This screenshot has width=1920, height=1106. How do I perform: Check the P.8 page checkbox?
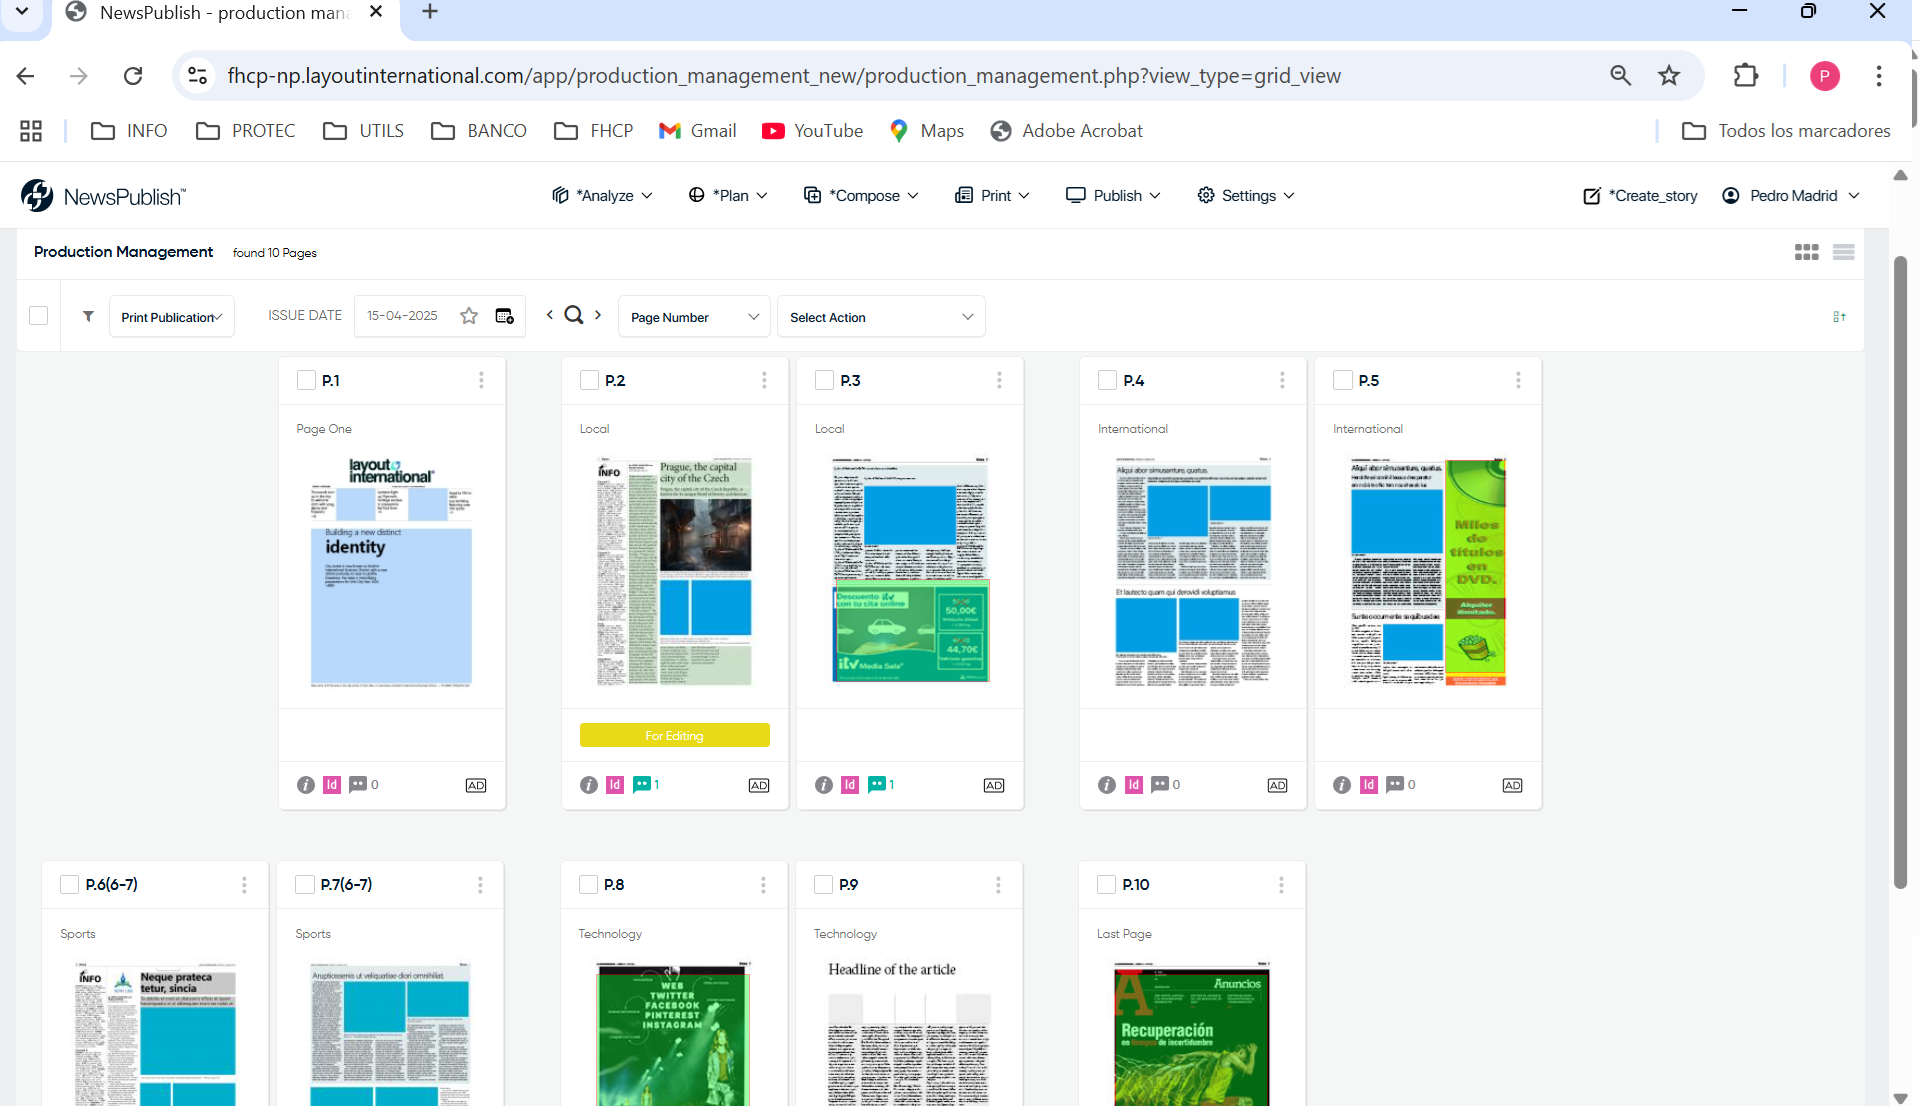(589, 885)
